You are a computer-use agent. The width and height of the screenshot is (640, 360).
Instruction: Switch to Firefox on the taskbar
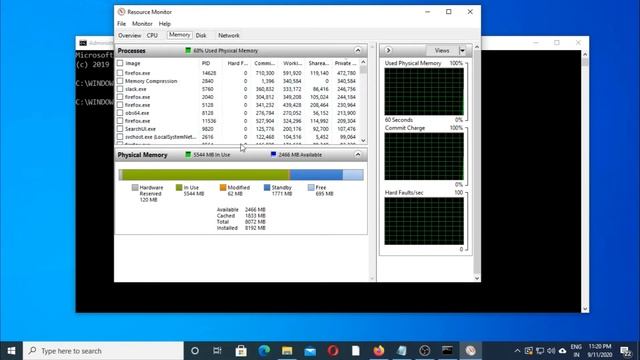pyautogui.click(x=378, y=351)
